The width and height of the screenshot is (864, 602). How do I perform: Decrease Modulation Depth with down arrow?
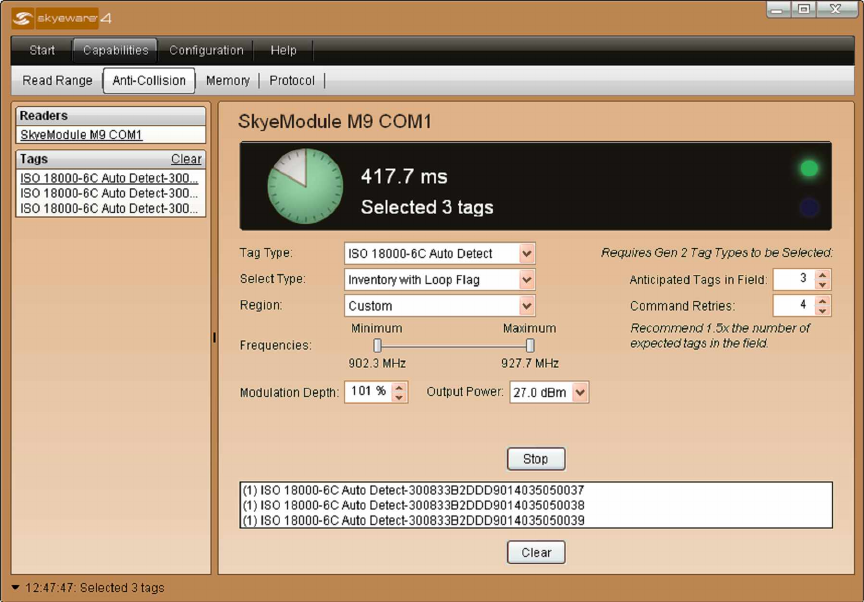[x=399, y=397]
